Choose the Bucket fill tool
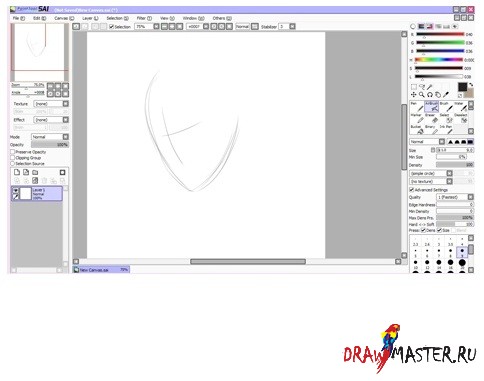The image size is (484, 381). (417, 130)
